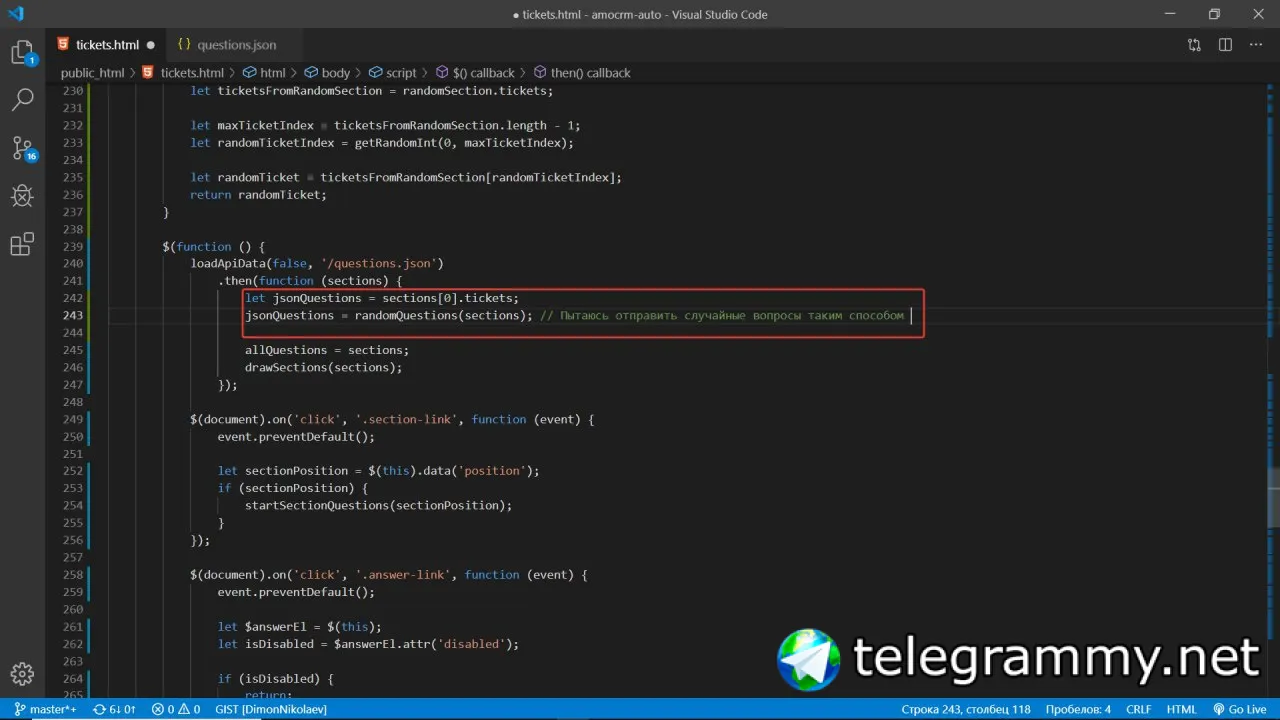
Task: Open the Manage gear menu
Action: point(22,673)
